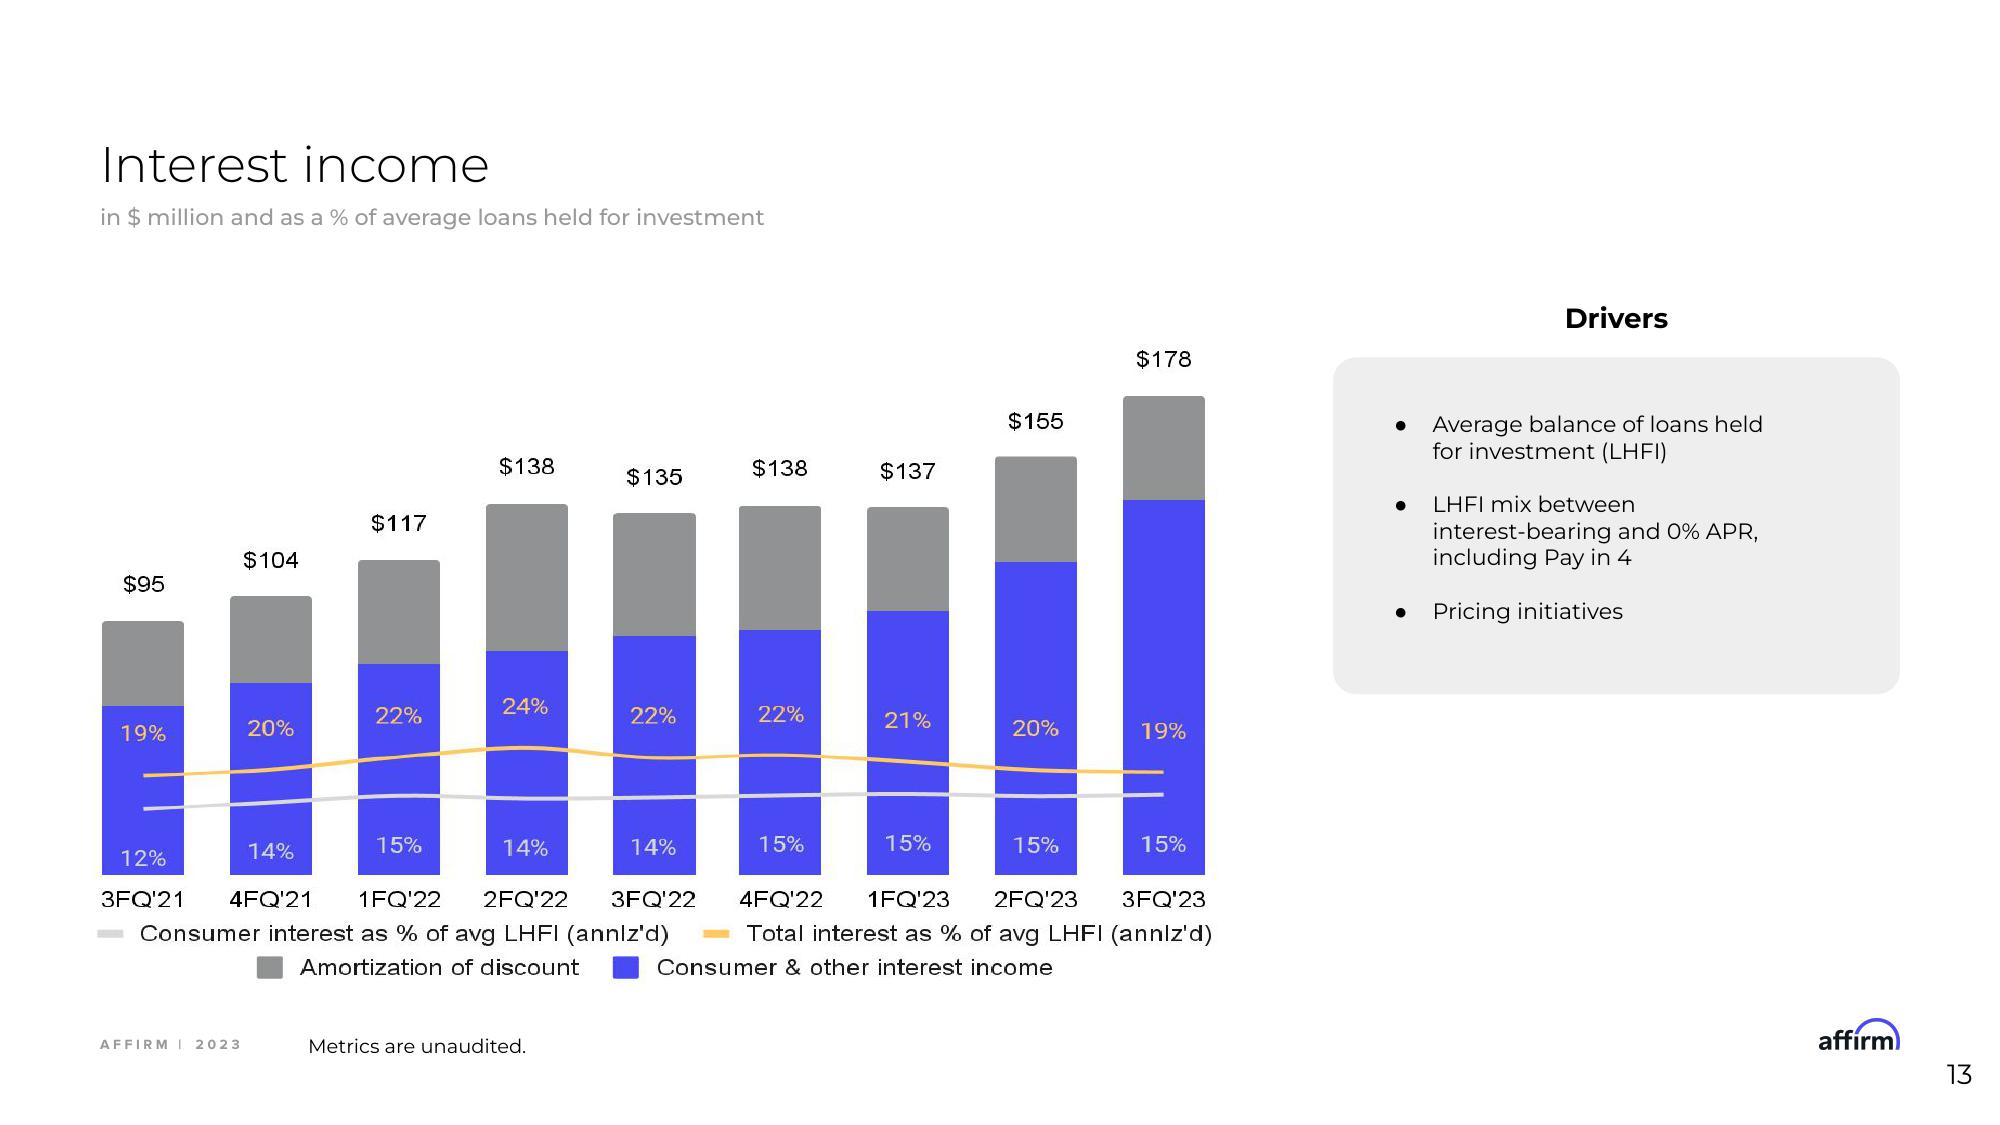Click the 12% label on the 3FQ'21 bar
The height and width of the screenshot is (1125, 2000).
[x=143, y=858]
